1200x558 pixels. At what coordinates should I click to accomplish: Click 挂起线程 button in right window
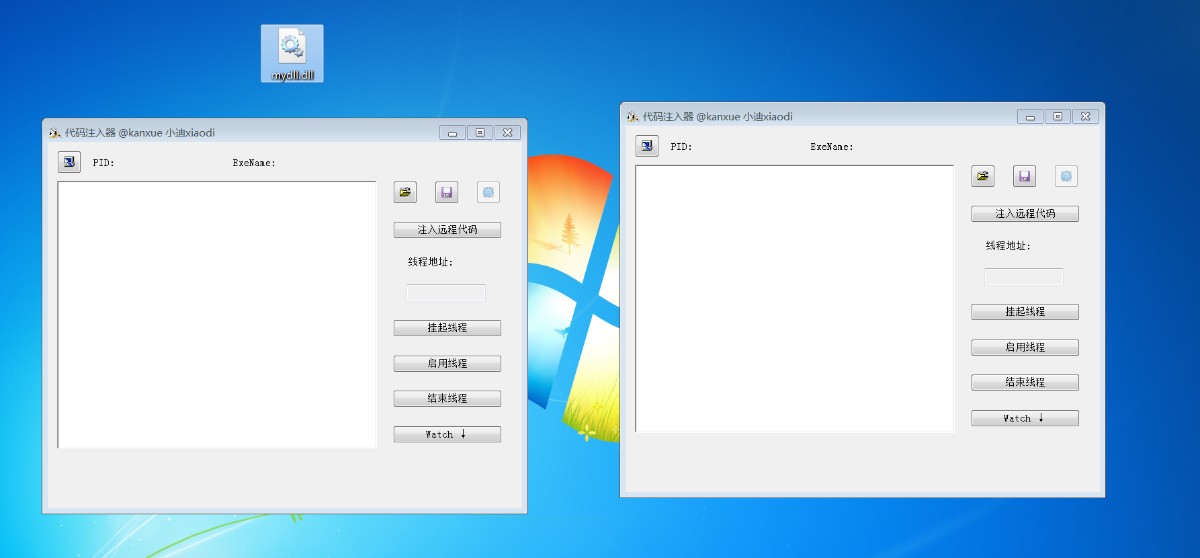tap(1025, 312)
